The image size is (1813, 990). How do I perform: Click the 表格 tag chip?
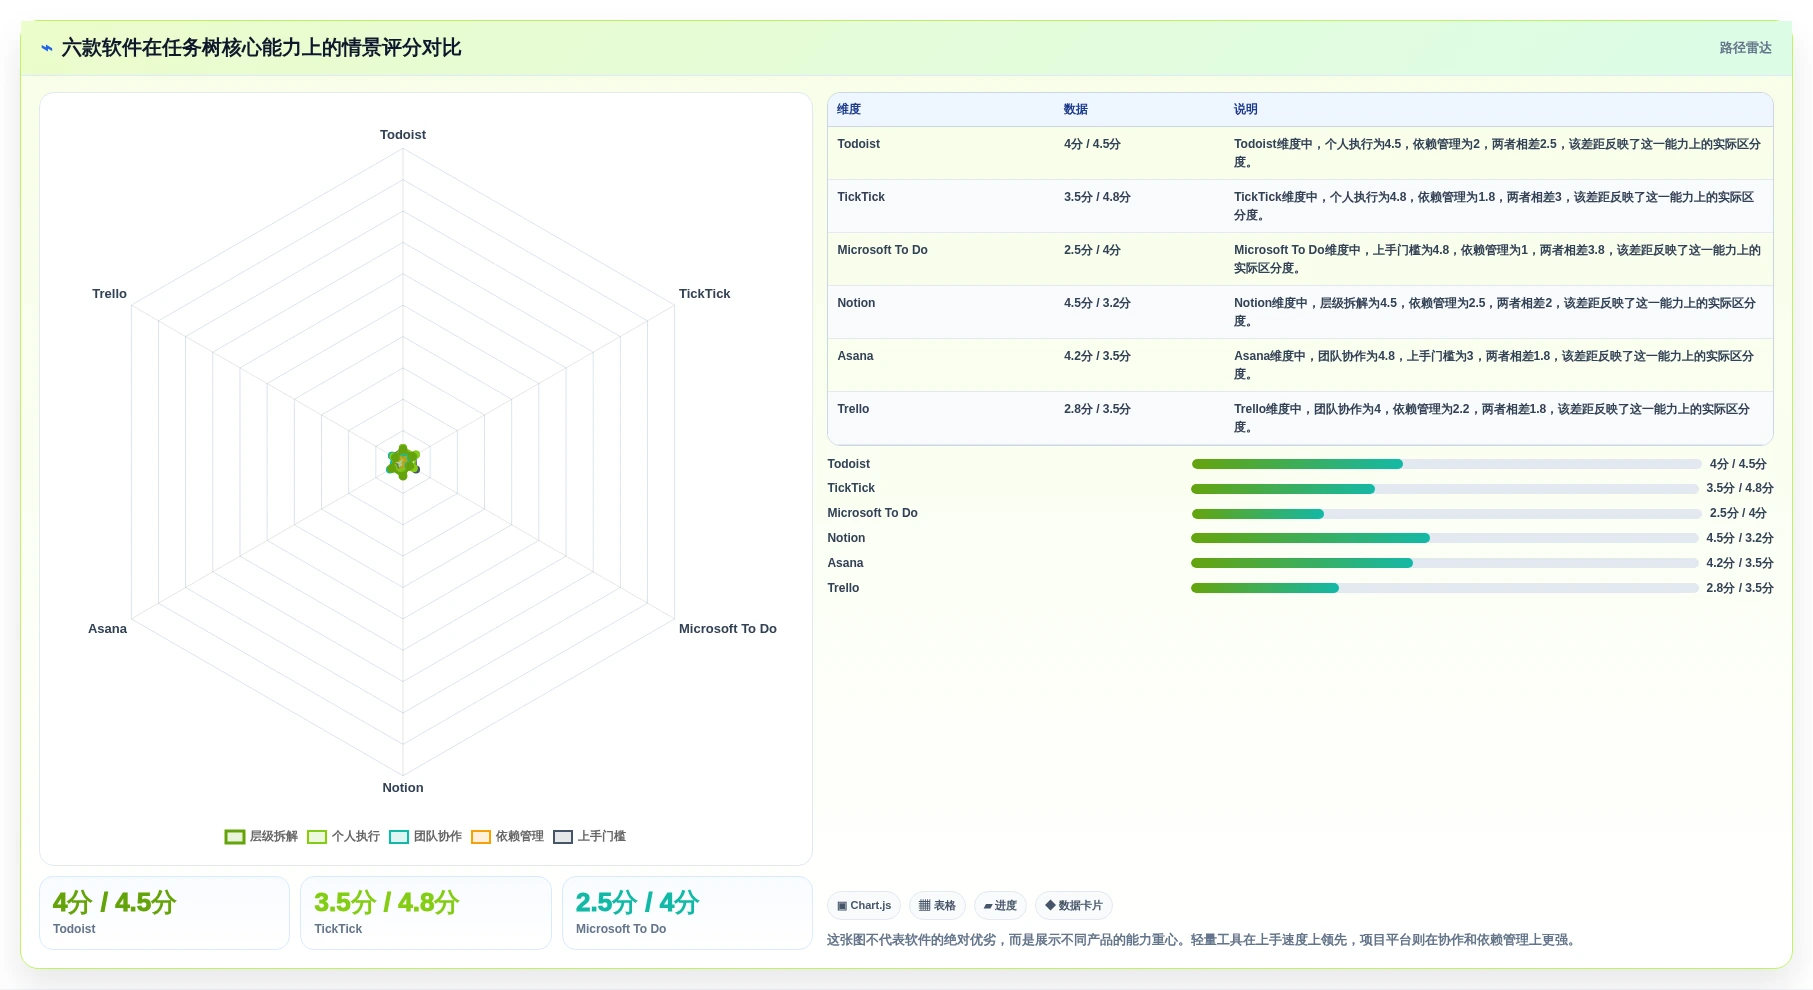(937, 906)
